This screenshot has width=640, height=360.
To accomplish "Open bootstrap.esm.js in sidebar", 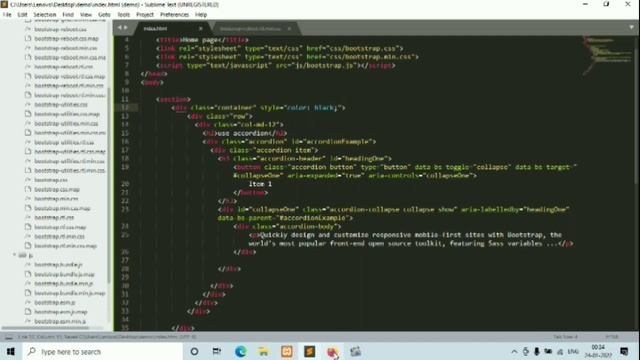I will click(55, 303).
